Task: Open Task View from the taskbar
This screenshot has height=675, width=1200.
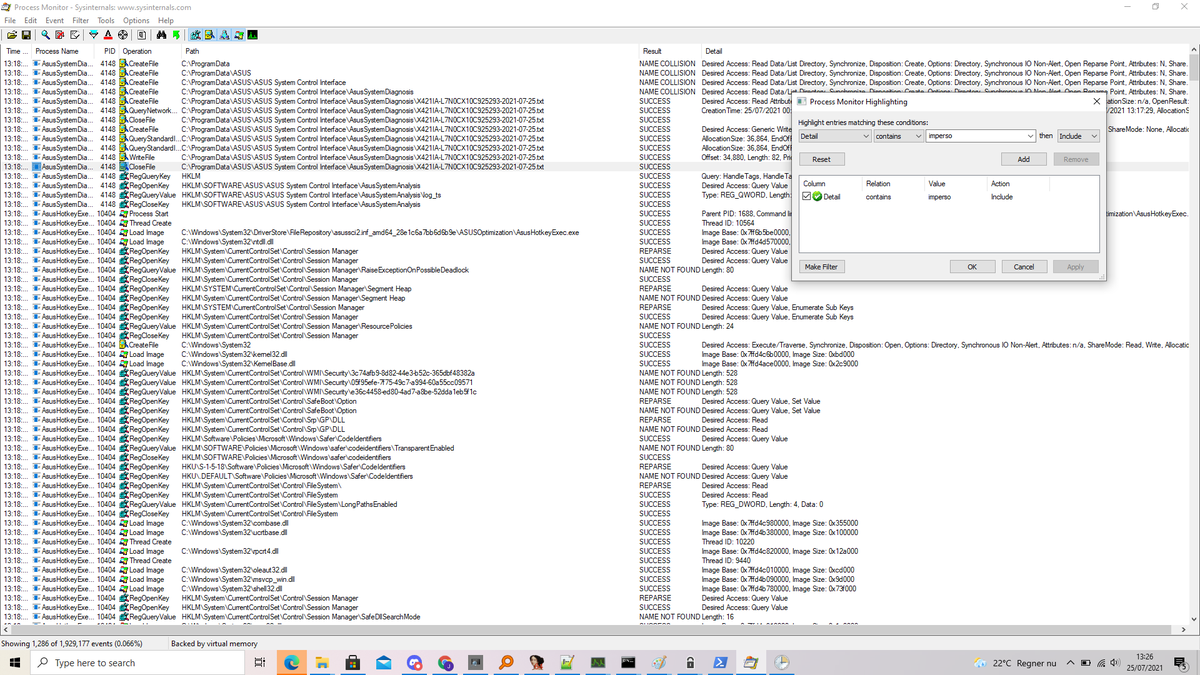Action: [x=259, y=662]
